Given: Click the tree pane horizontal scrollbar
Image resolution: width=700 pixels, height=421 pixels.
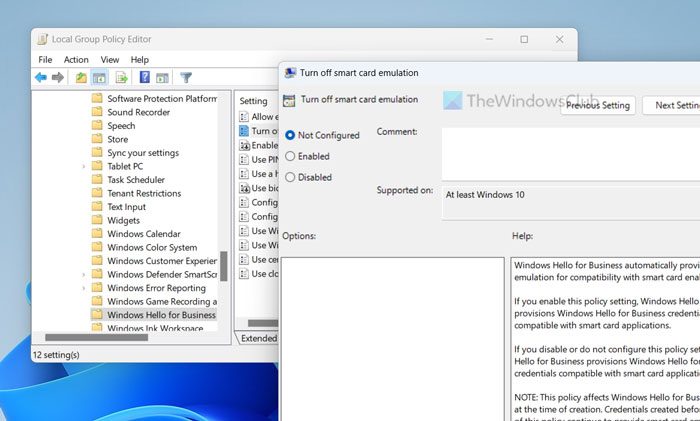Looking at the screenshot, I should [x=96, y=338].
